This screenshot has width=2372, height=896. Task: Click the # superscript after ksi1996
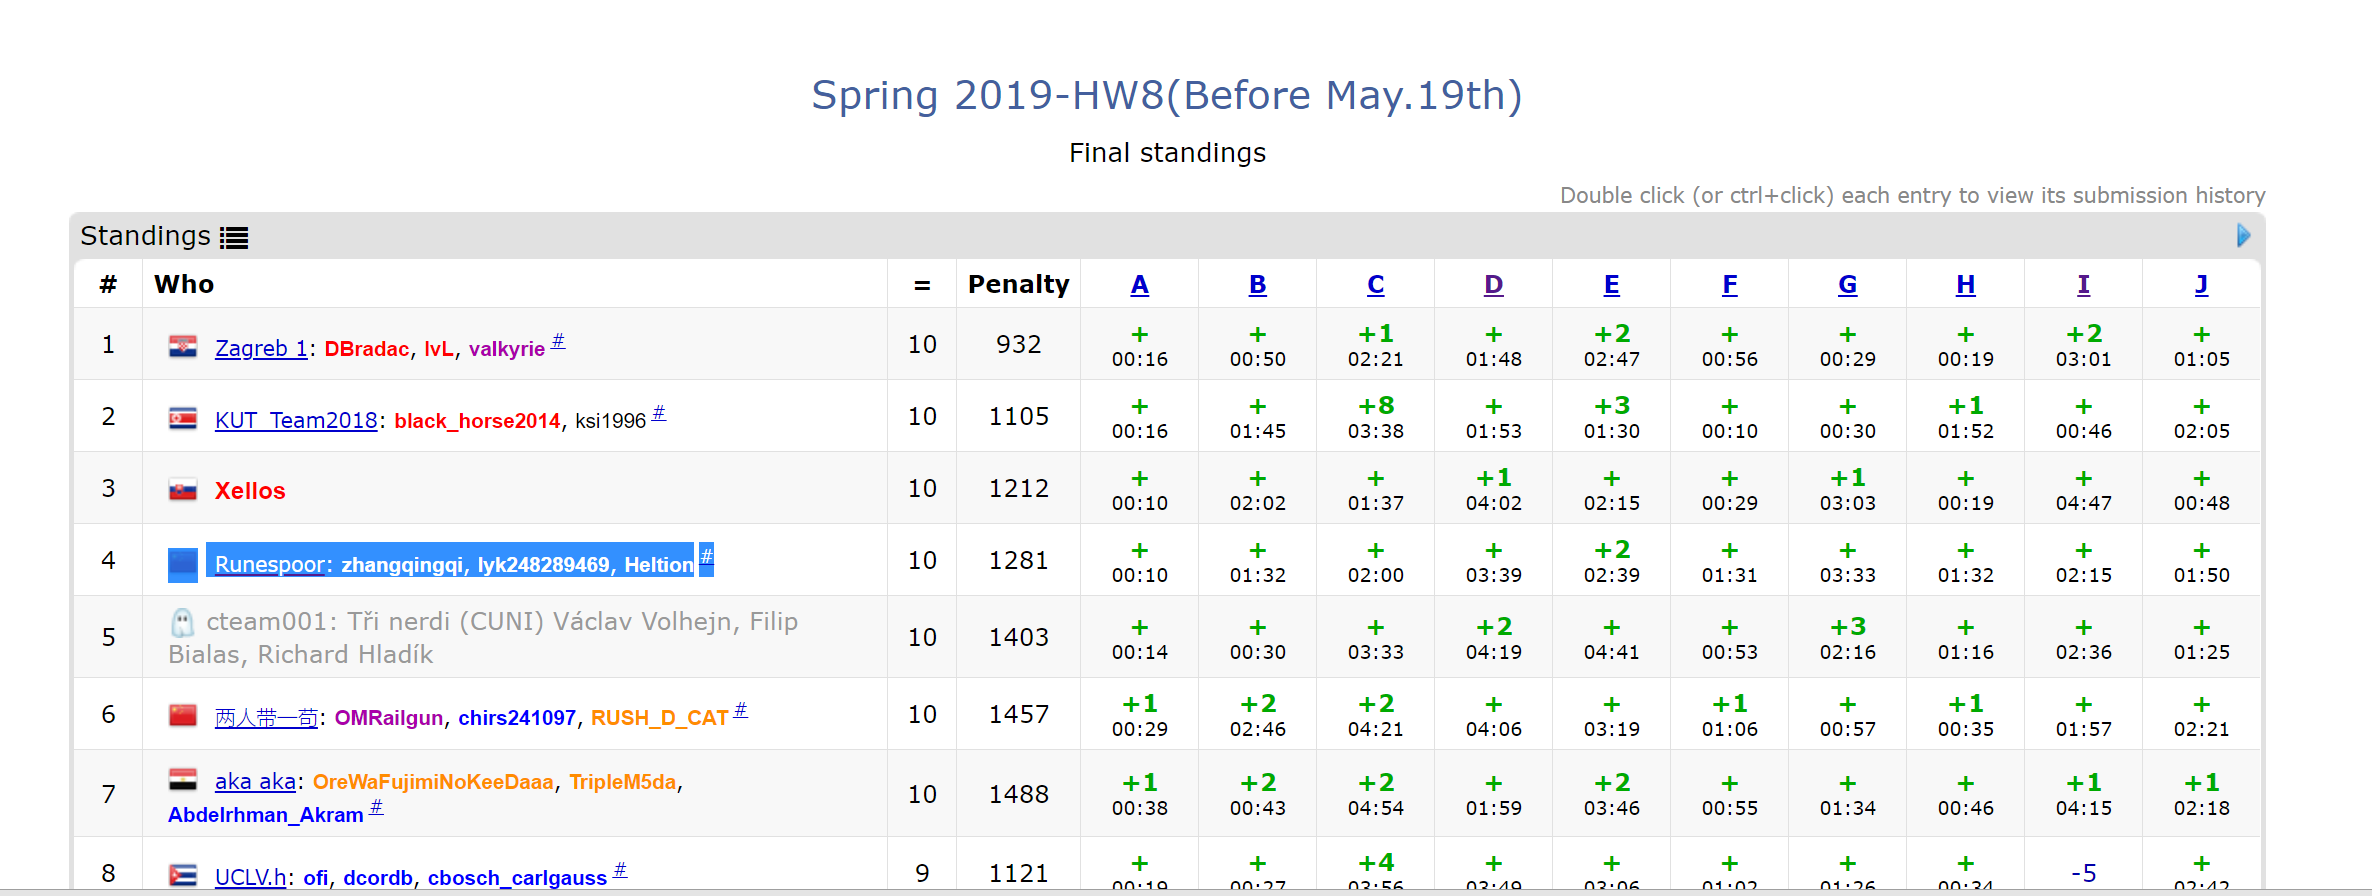[659, 413]
